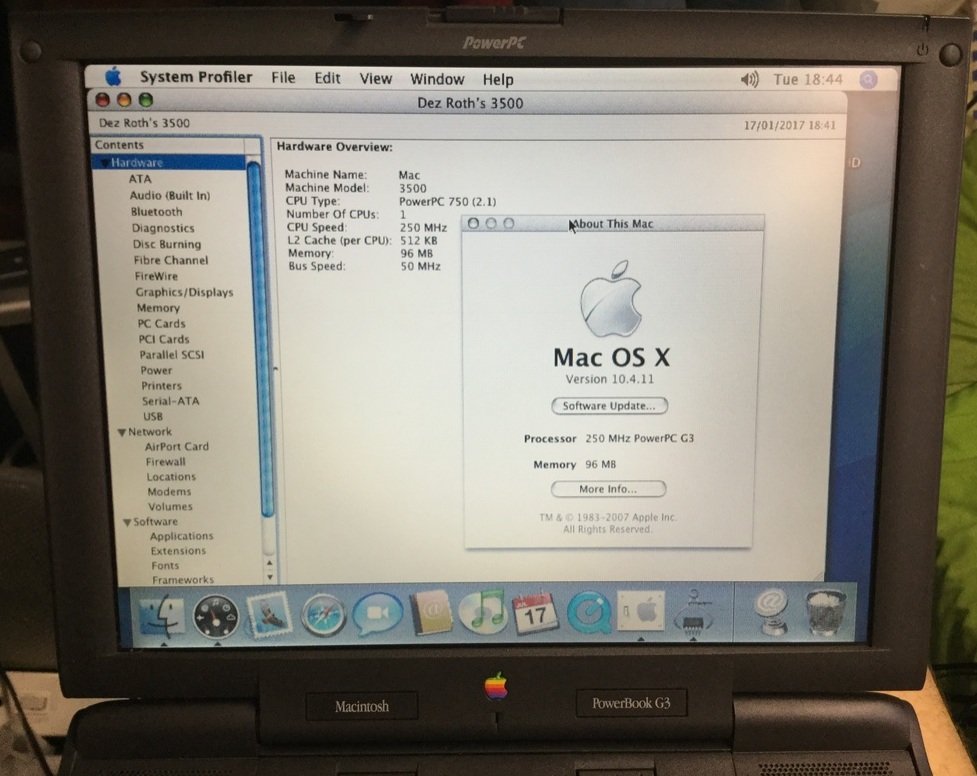This screenshot has width=977, height=776.
Task: Open the View menu
Action: click(376, 79)
